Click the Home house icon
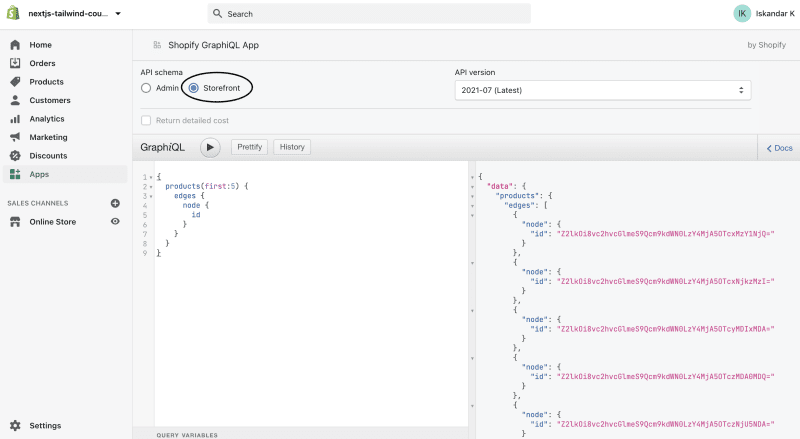800x439 pixels. [x=15, y=45]
